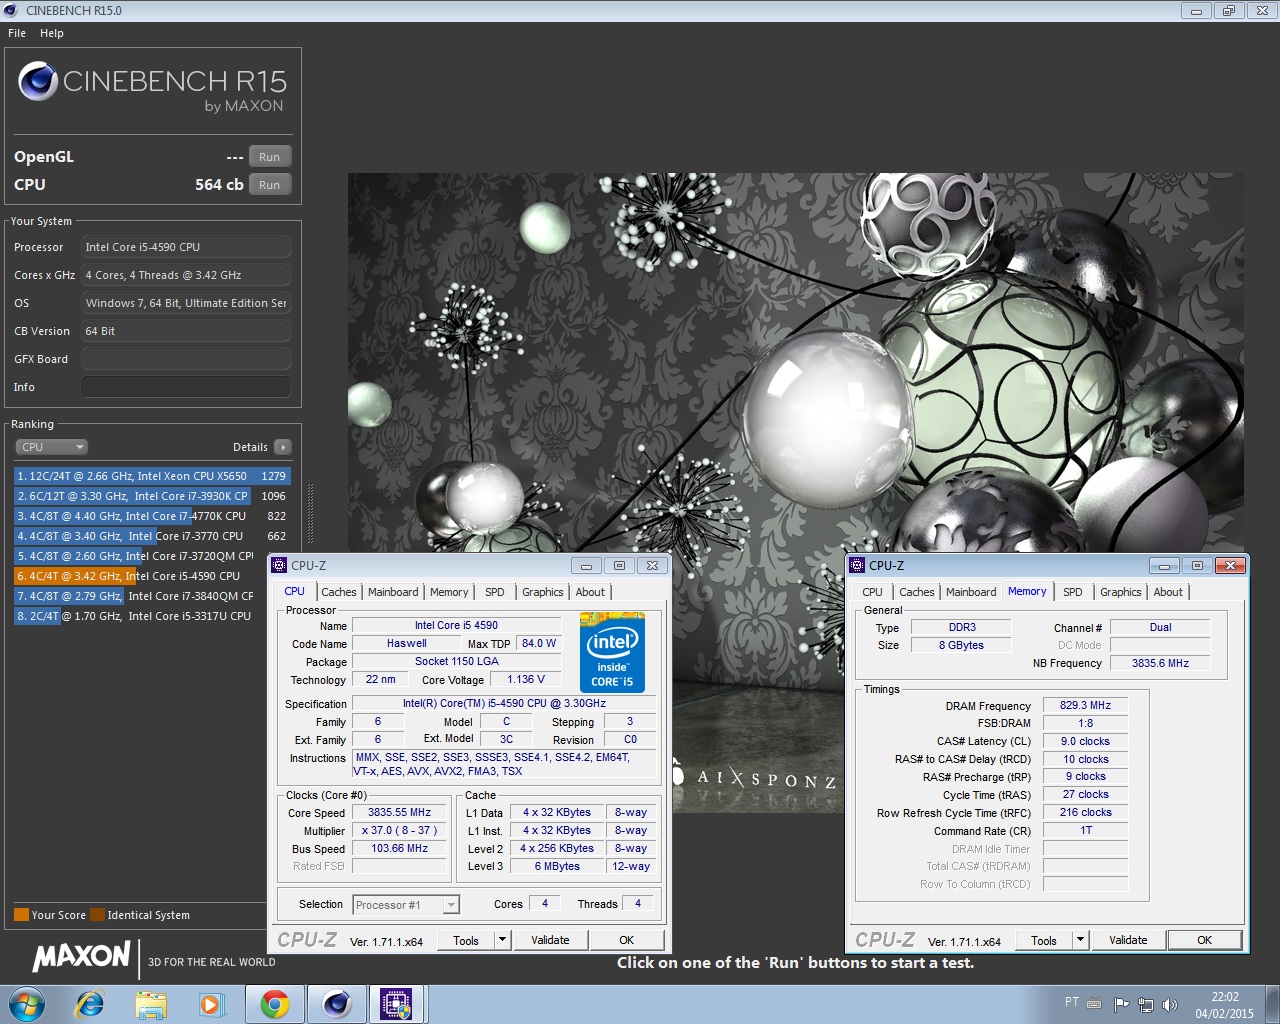This screenshot has height=1024, width=1280.
Task: Open Tools dropdown arrow in left CPU-Z
Action: coord(503,940)
